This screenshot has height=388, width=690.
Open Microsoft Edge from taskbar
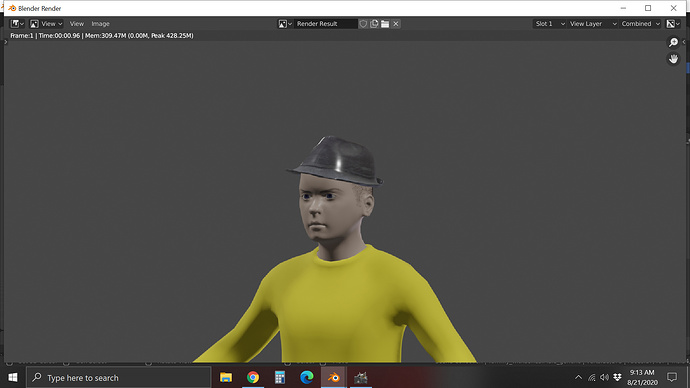tap(307, 377)
